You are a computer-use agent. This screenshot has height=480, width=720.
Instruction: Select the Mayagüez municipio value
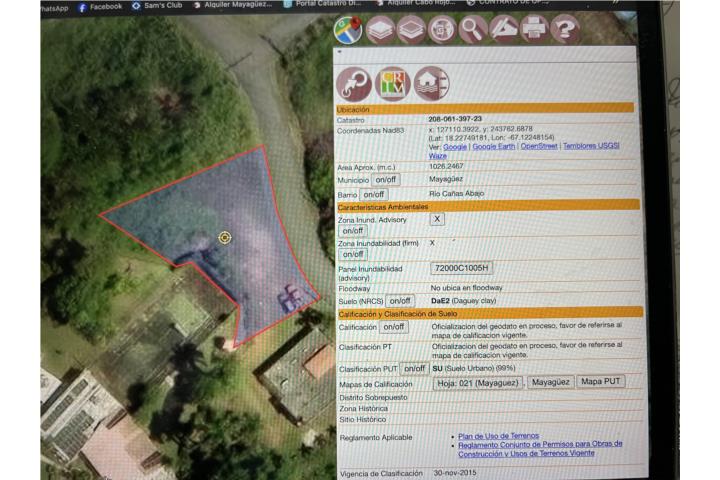(446, 179)
